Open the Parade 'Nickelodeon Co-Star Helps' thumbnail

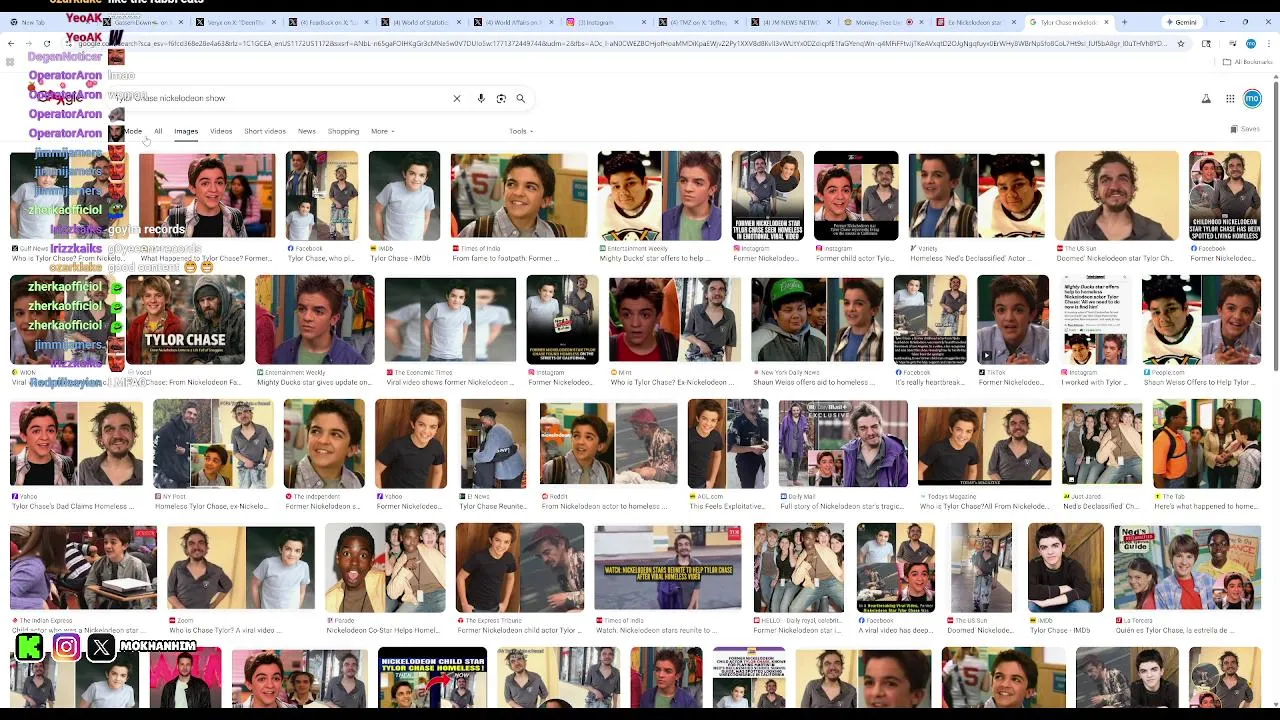(x=385, y=568)
